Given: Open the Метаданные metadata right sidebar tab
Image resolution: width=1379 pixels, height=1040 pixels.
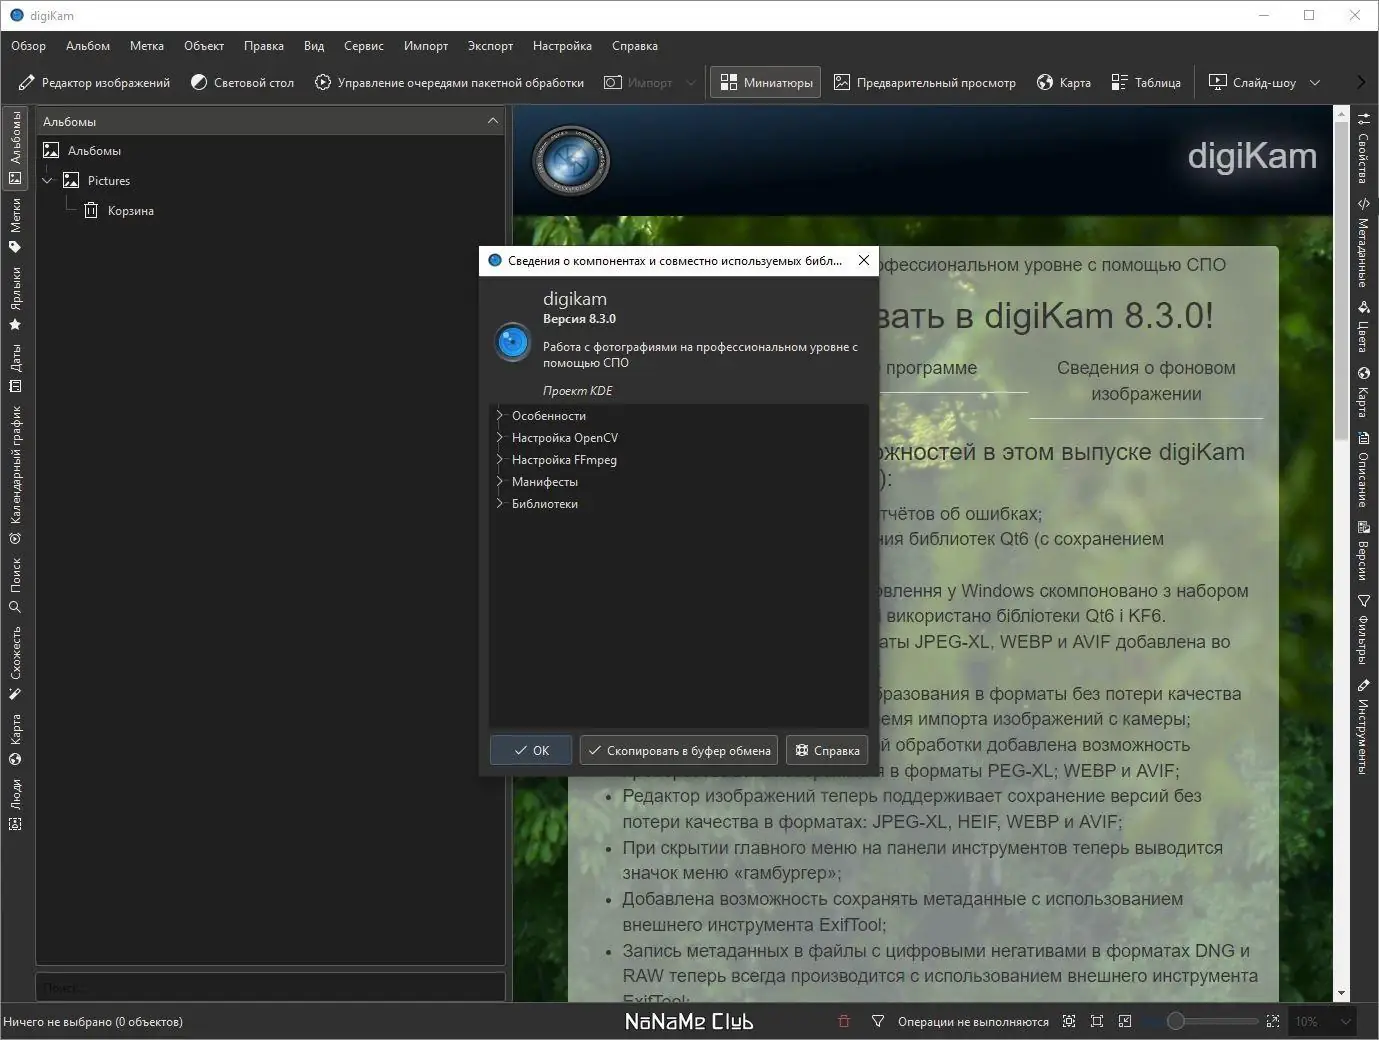Looking at the screenshot, I should 1363,242.
